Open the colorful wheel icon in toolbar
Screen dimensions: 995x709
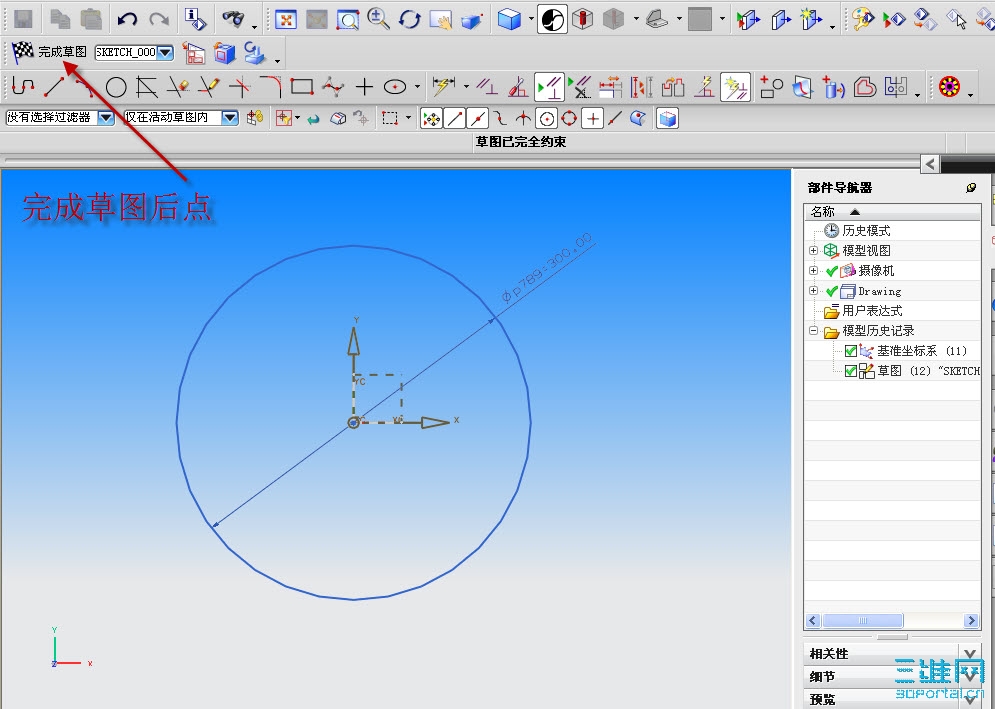949,86
